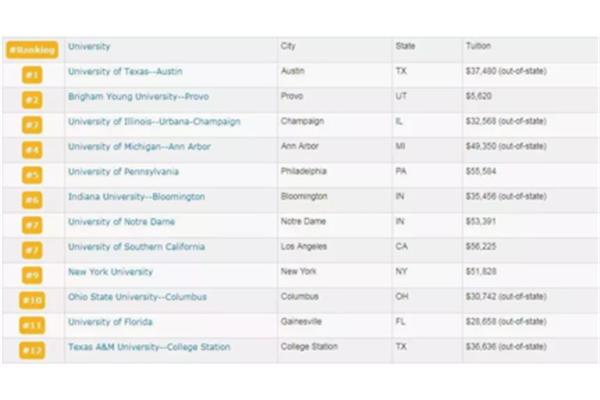
Task: Click the #12 ranking badge
Action: (32, 350)
